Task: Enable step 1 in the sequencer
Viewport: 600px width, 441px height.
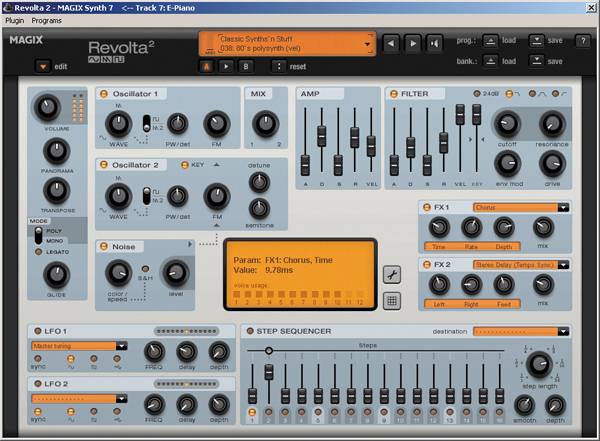Action: coord(252,412)
